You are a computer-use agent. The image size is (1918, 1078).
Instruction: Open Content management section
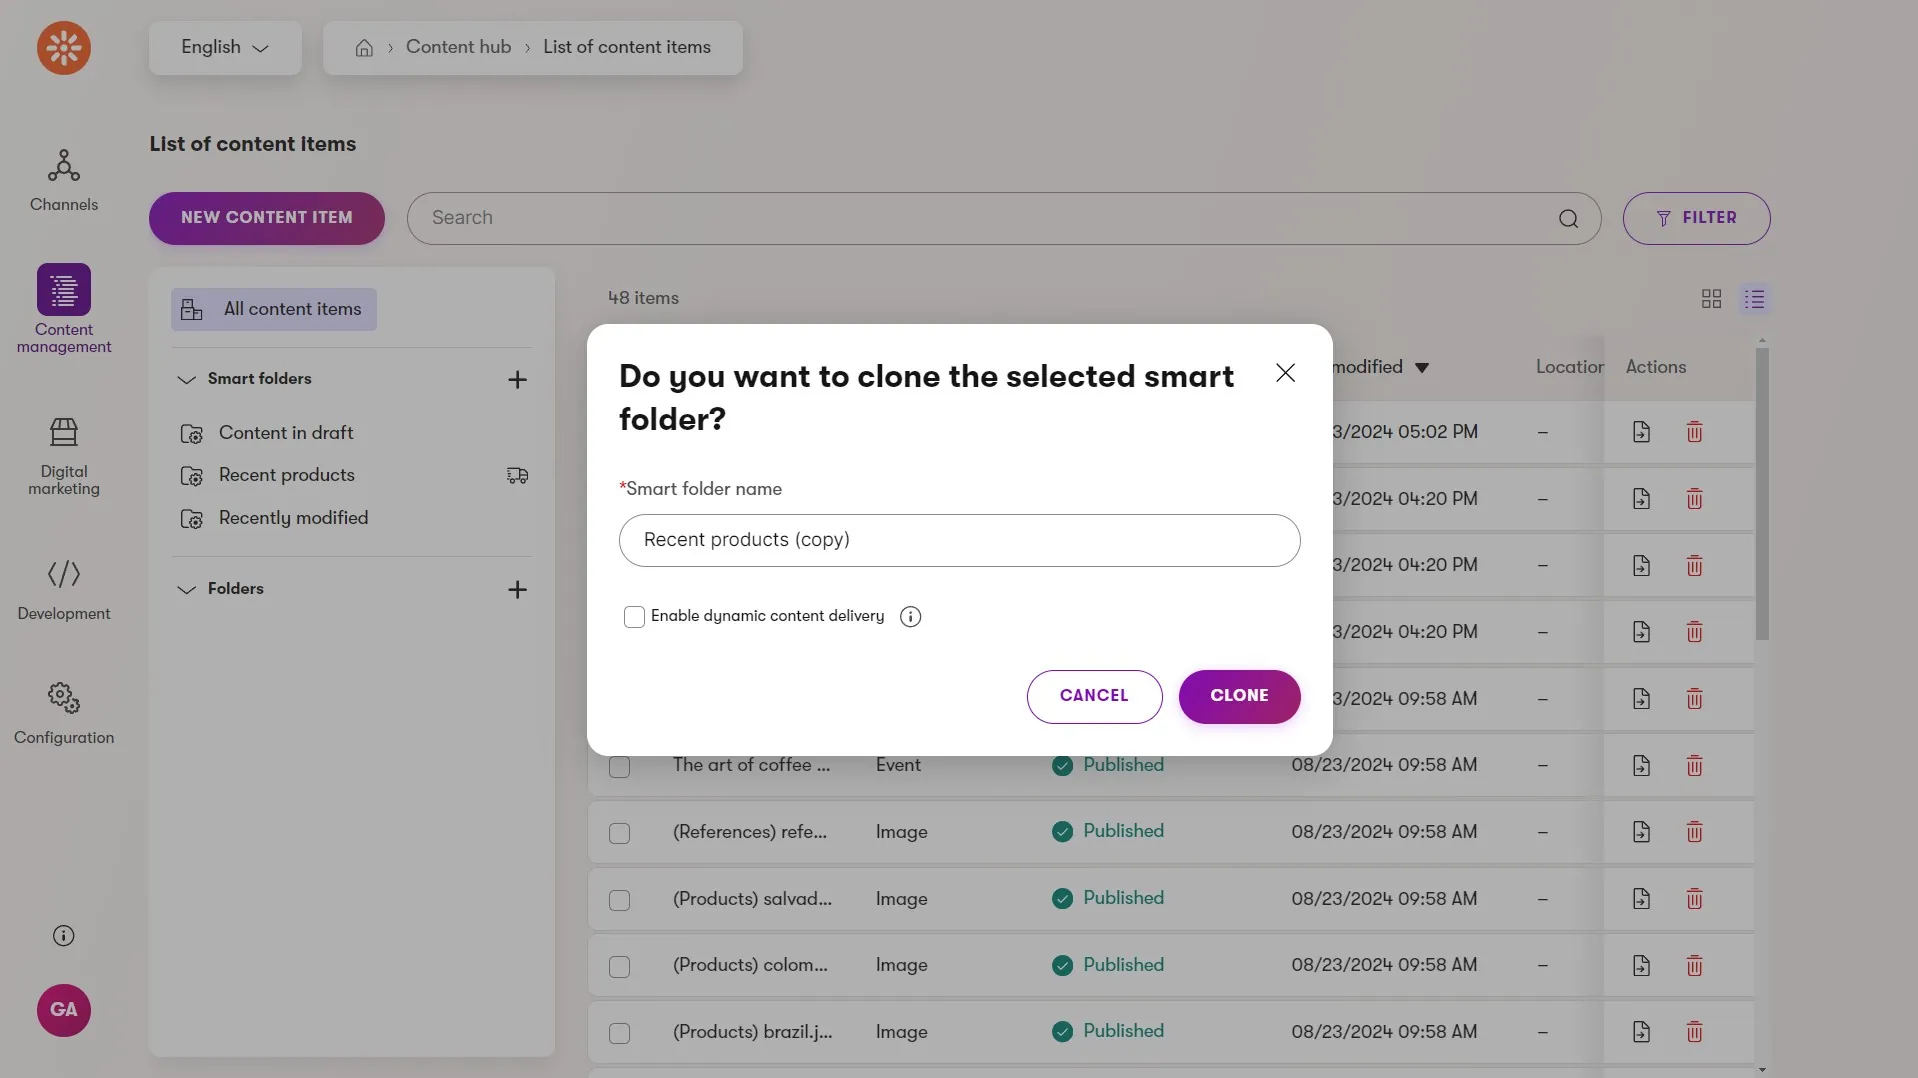click(64, 309)
